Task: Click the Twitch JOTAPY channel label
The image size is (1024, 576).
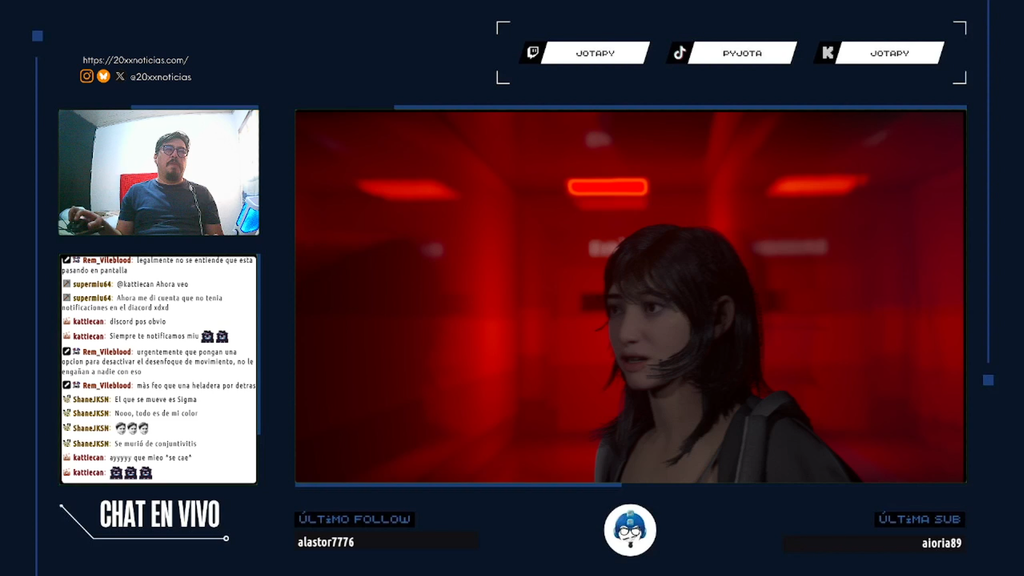Action: coord(595,53)
